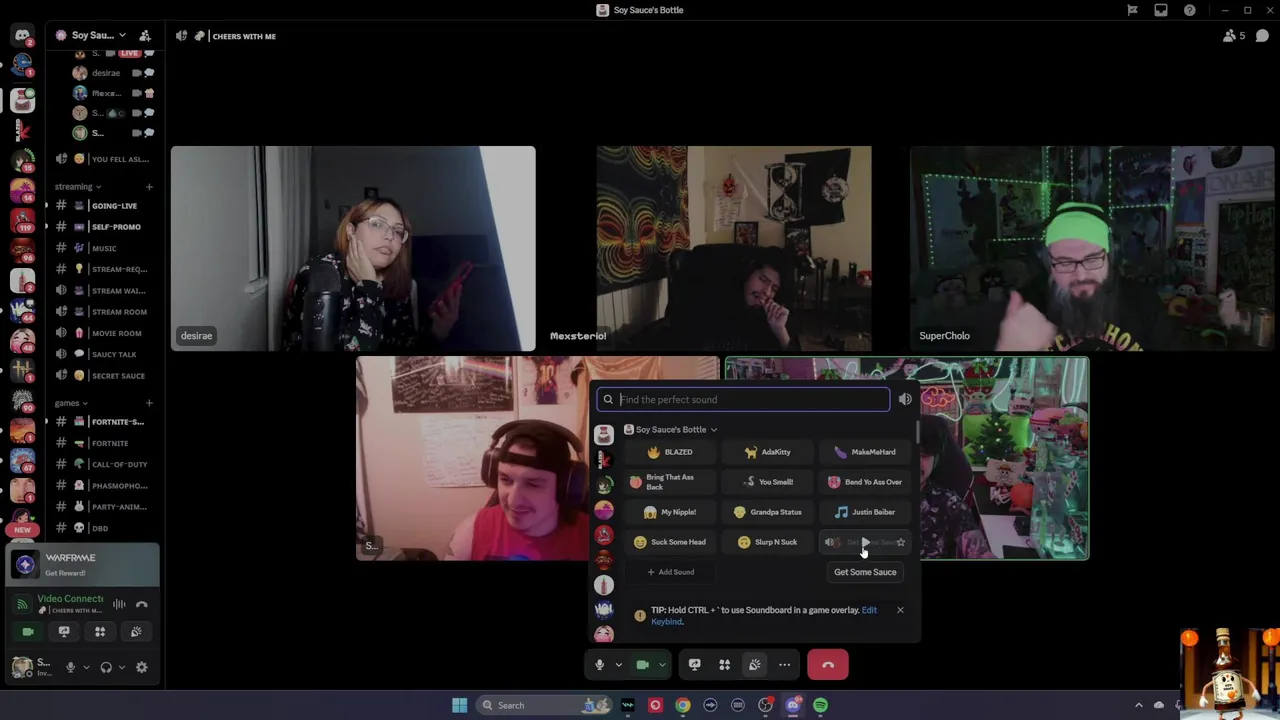The image size is (1280, 720).
Task: Deafen using headphones icon in user panel
Action: click(106, 667)
